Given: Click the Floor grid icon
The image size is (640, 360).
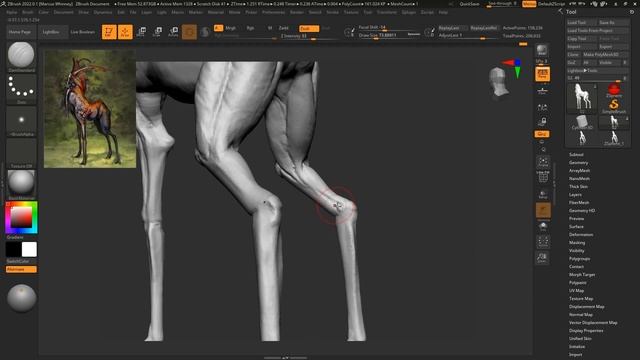Looking at the screenshot, I should tap(542, 91).
